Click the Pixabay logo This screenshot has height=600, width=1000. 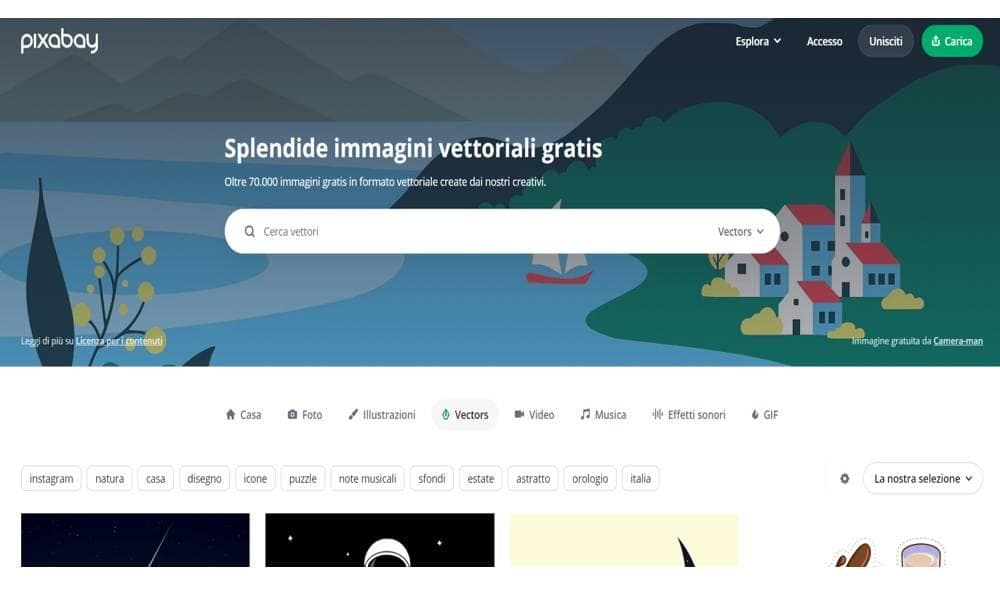(x=59, y=41)
